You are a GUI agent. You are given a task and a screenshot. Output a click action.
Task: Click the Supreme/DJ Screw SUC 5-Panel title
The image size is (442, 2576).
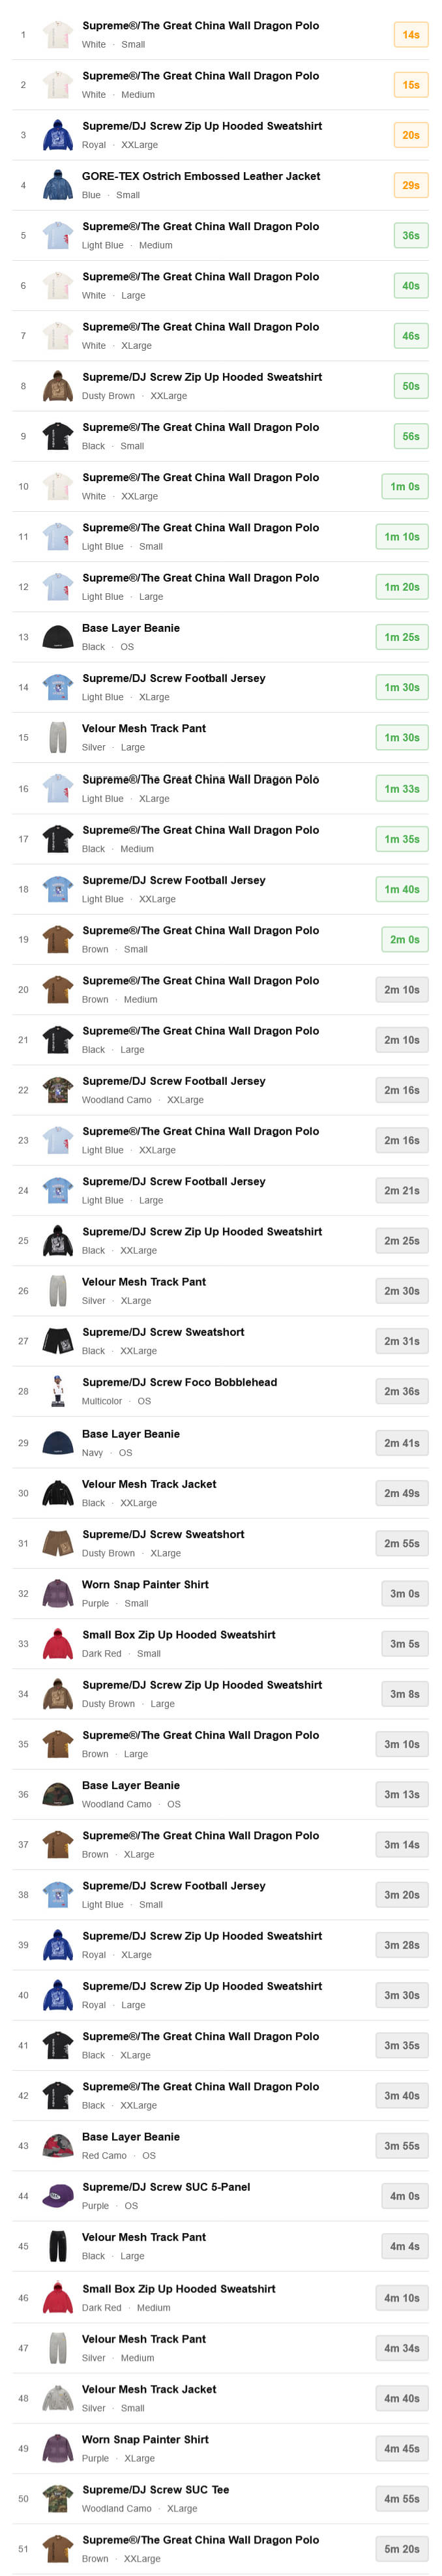(x=166, y=2186)
